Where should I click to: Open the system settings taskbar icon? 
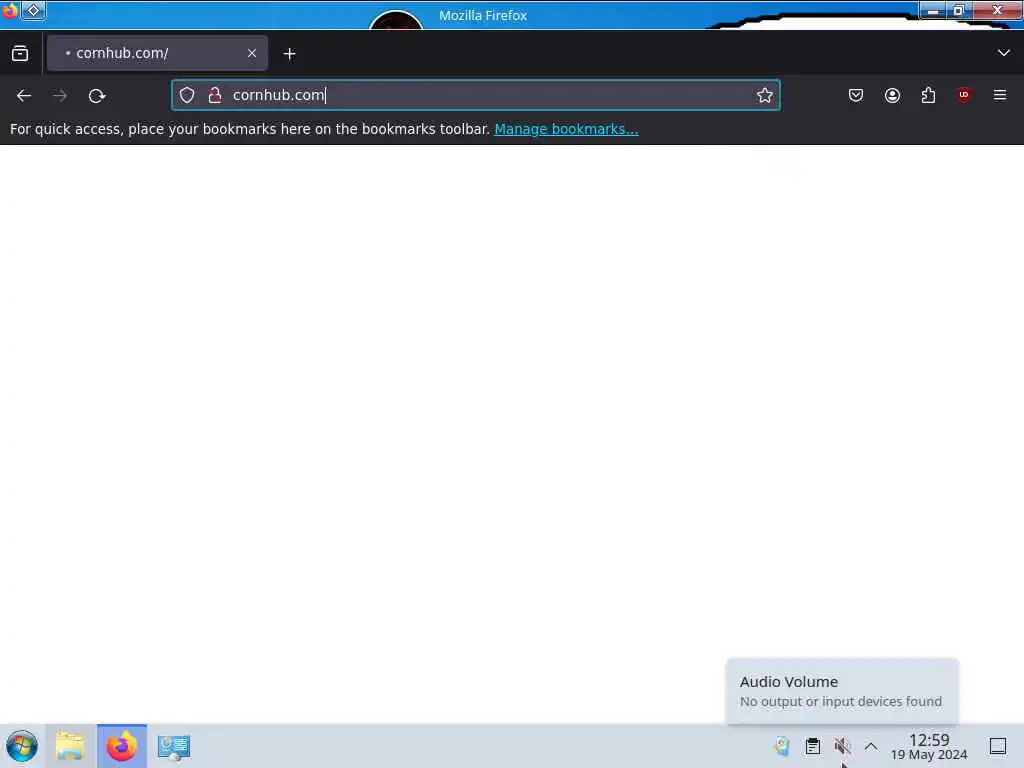[174, 746]
